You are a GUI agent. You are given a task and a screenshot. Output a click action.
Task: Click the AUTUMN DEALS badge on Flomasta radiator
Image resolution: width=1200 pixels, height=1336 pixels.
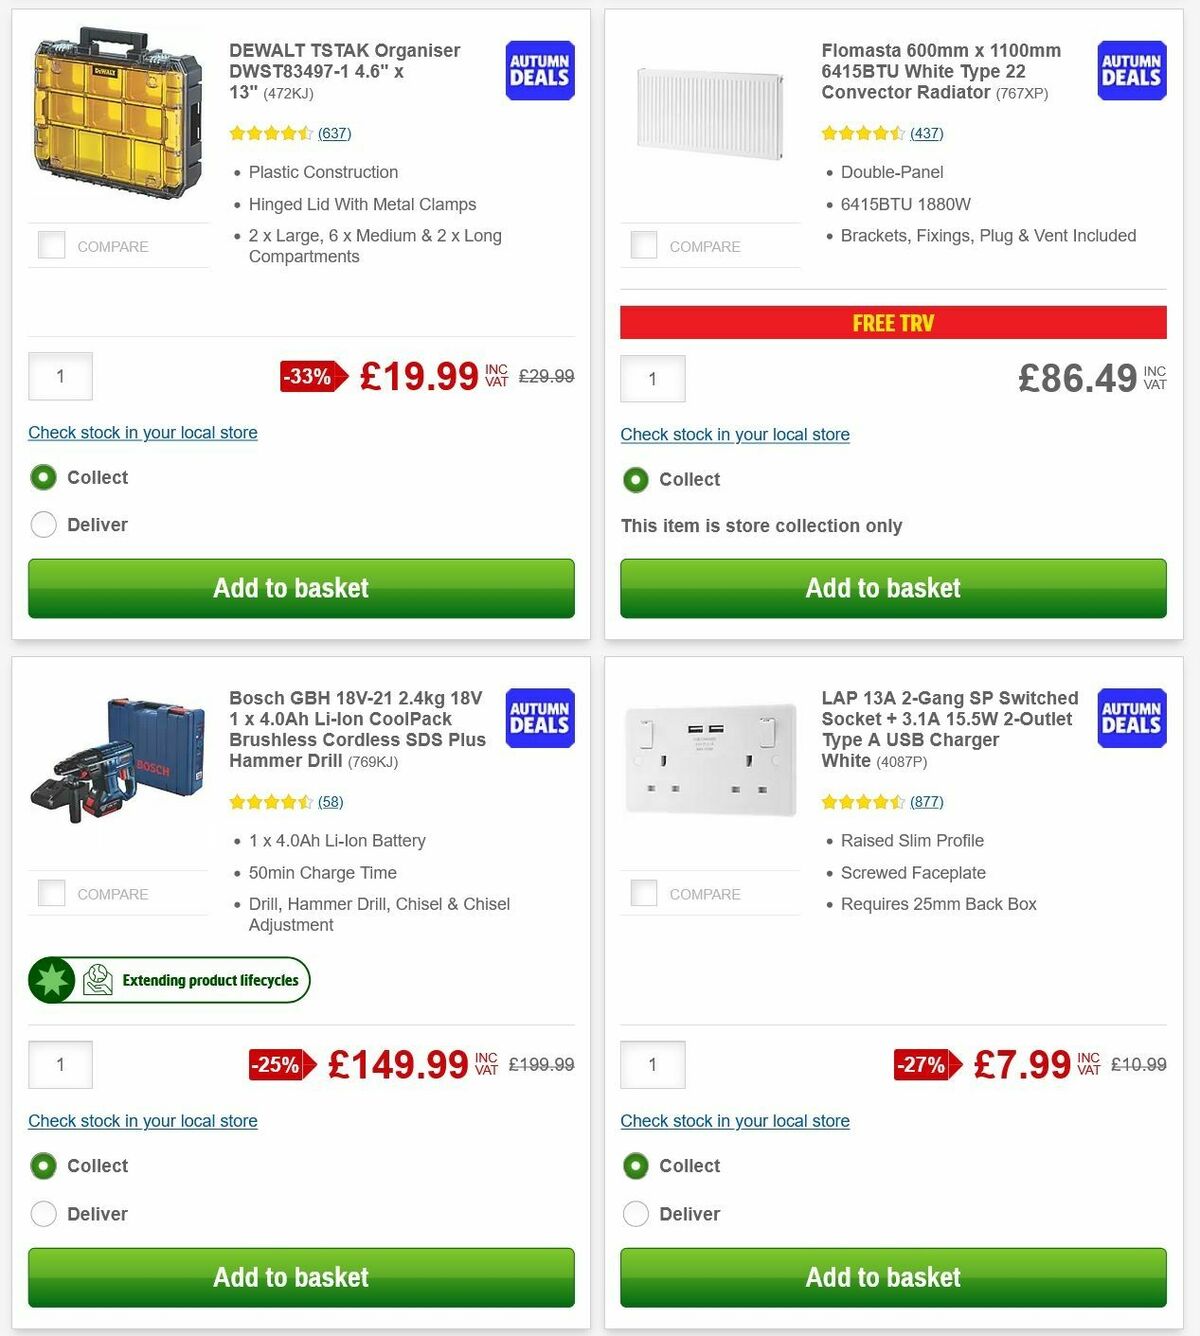click(x=1131, y=70)
